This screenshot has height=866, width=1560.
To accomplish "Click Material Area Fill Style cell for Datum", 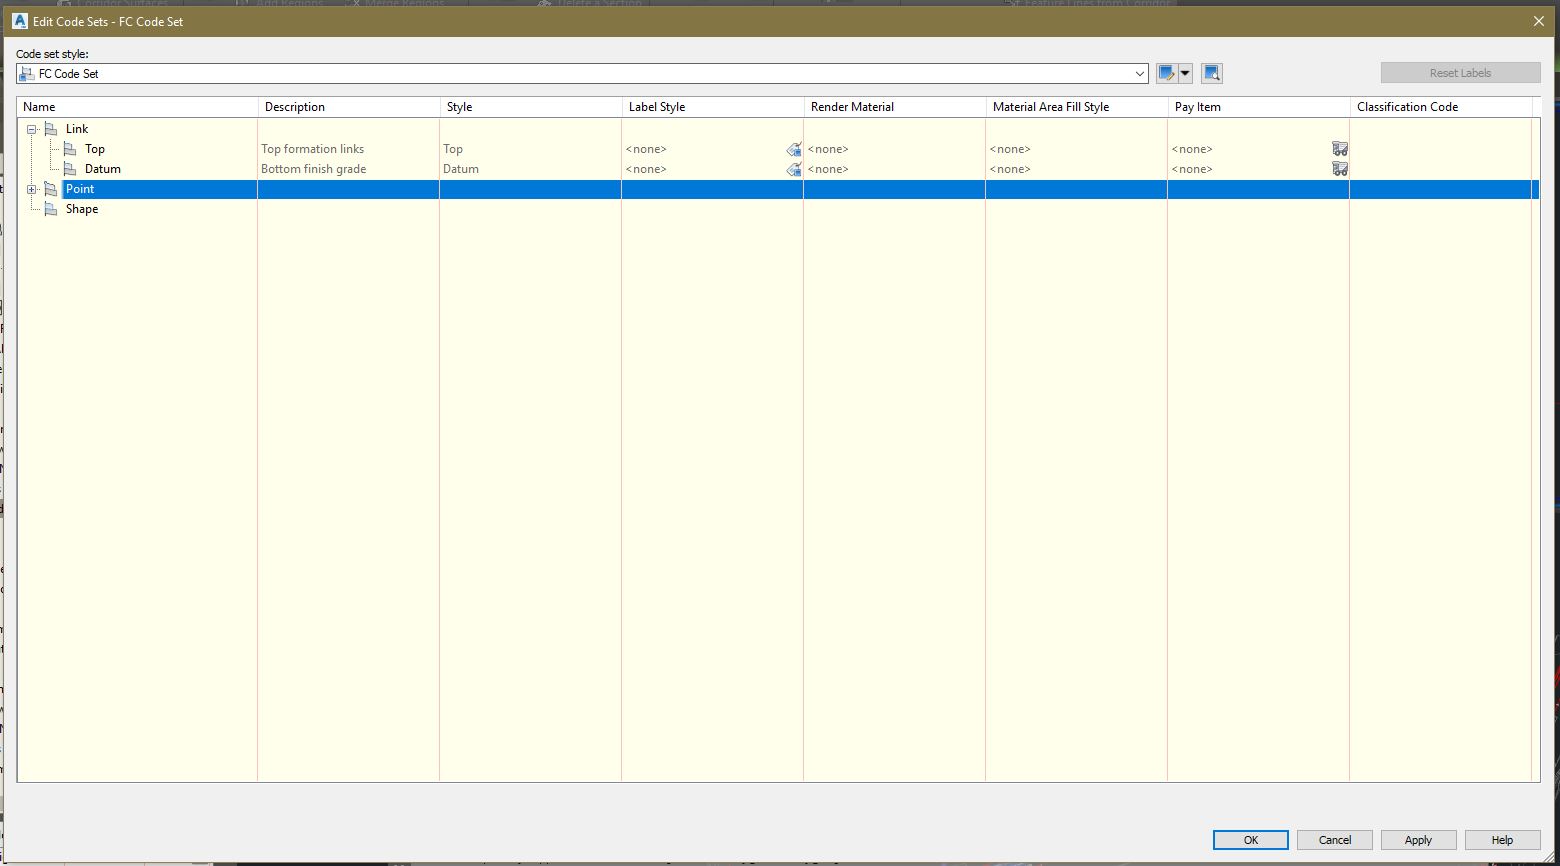I will tap(1077, 169).
